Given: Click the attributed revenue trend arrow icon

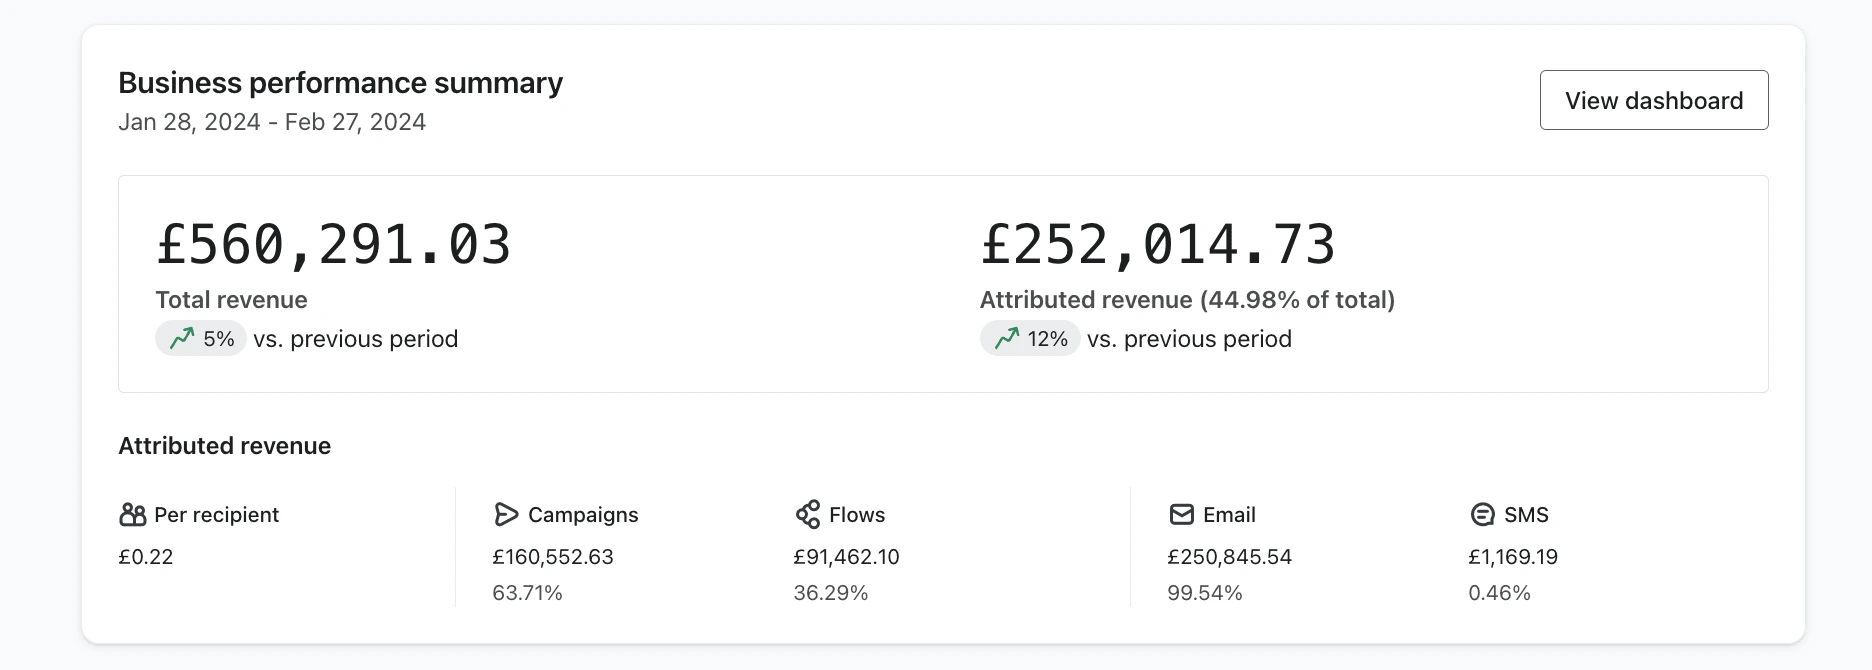Looking at the screenshot, I should tap(1007, 339).
